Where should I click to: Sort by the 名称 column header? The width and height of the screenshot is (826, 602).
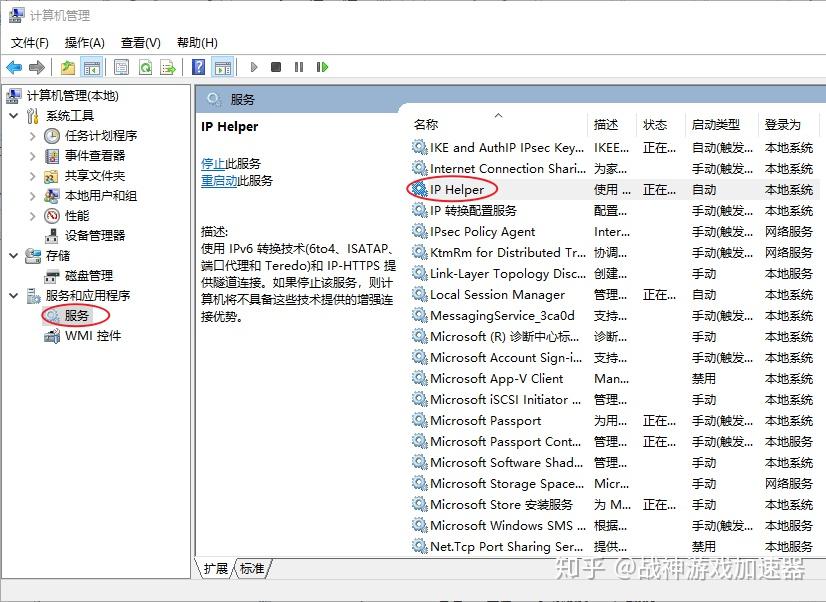click(497, 124)
